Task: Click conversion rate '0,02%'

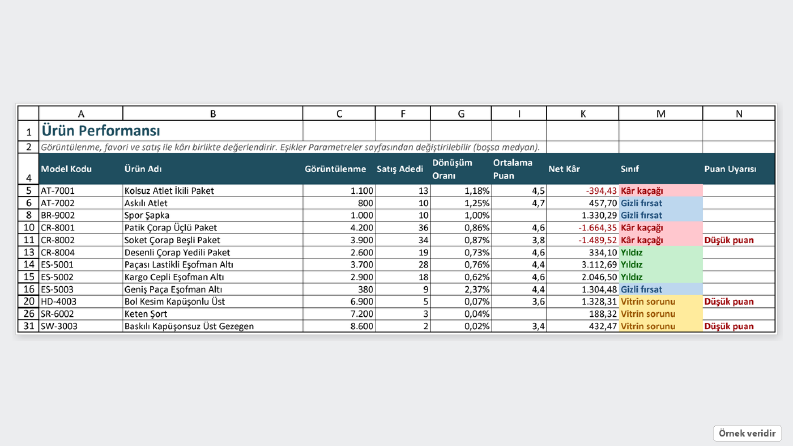Action: point(461,326)
